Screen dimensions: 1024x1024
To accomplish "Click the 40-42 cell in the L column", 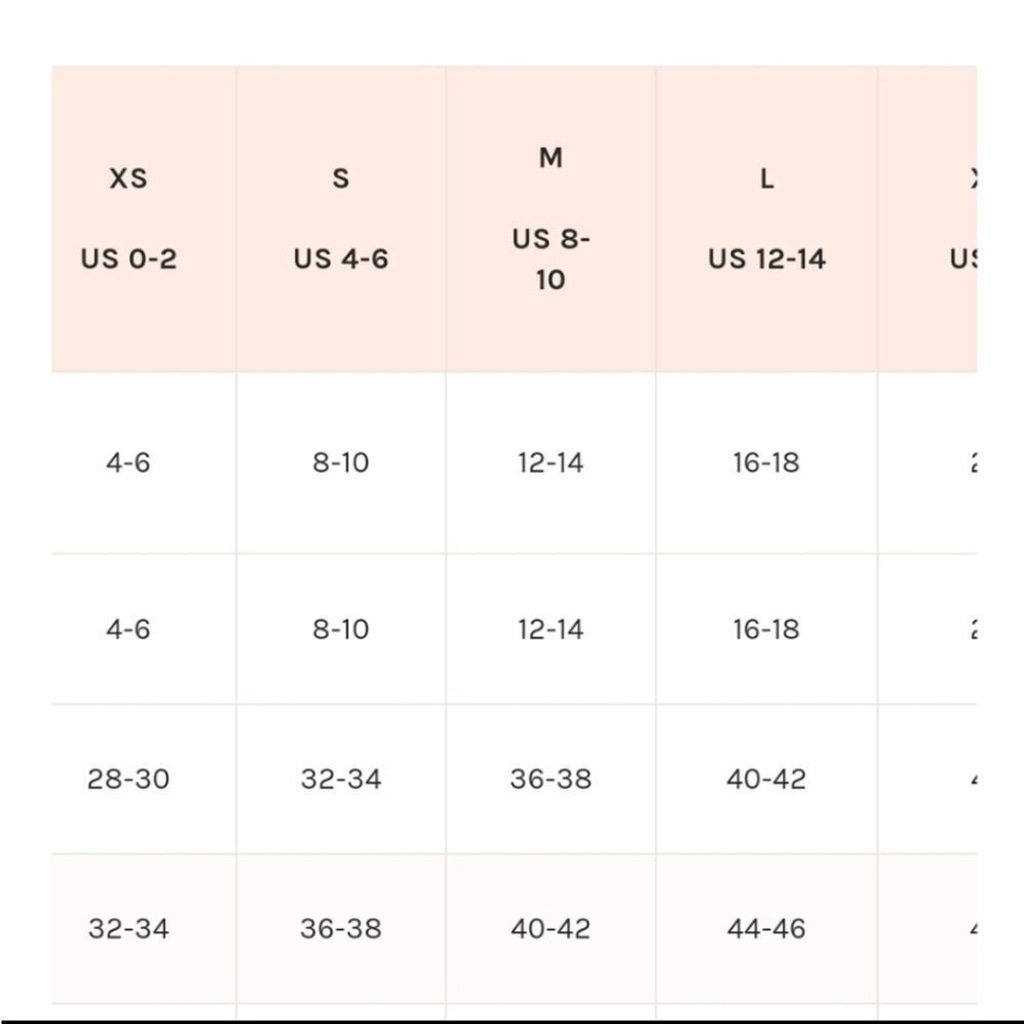I will [x=767, y=779].
